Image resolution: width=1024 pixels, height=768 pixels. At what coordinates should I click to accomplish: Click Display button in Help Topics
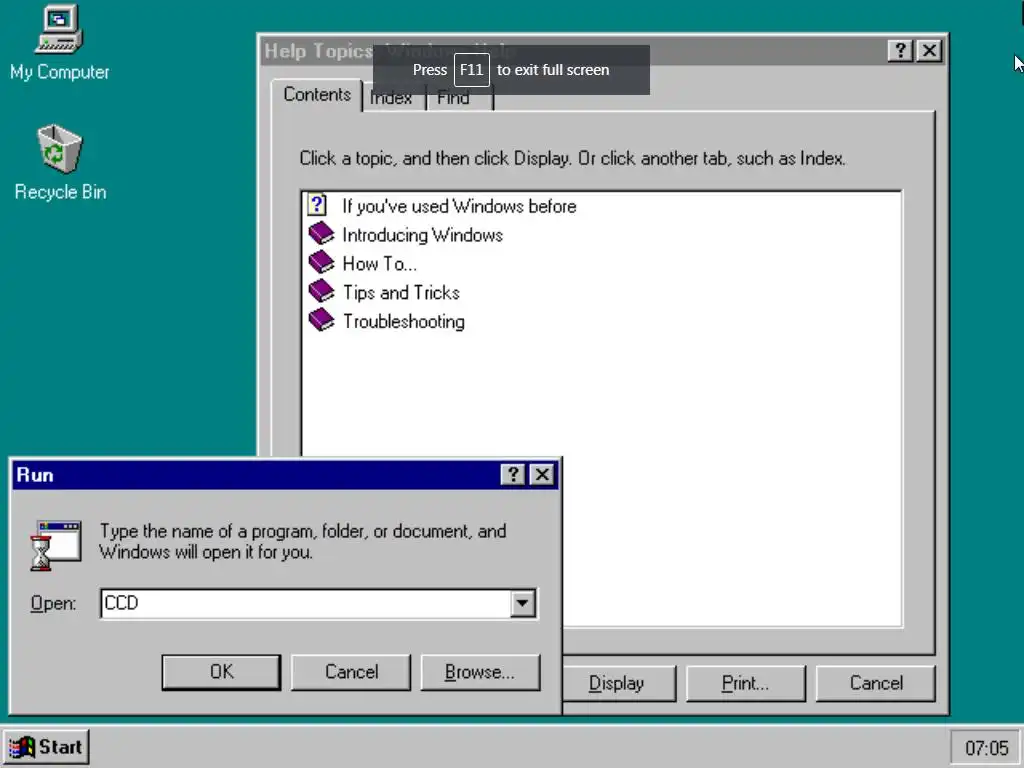[617, 683]
